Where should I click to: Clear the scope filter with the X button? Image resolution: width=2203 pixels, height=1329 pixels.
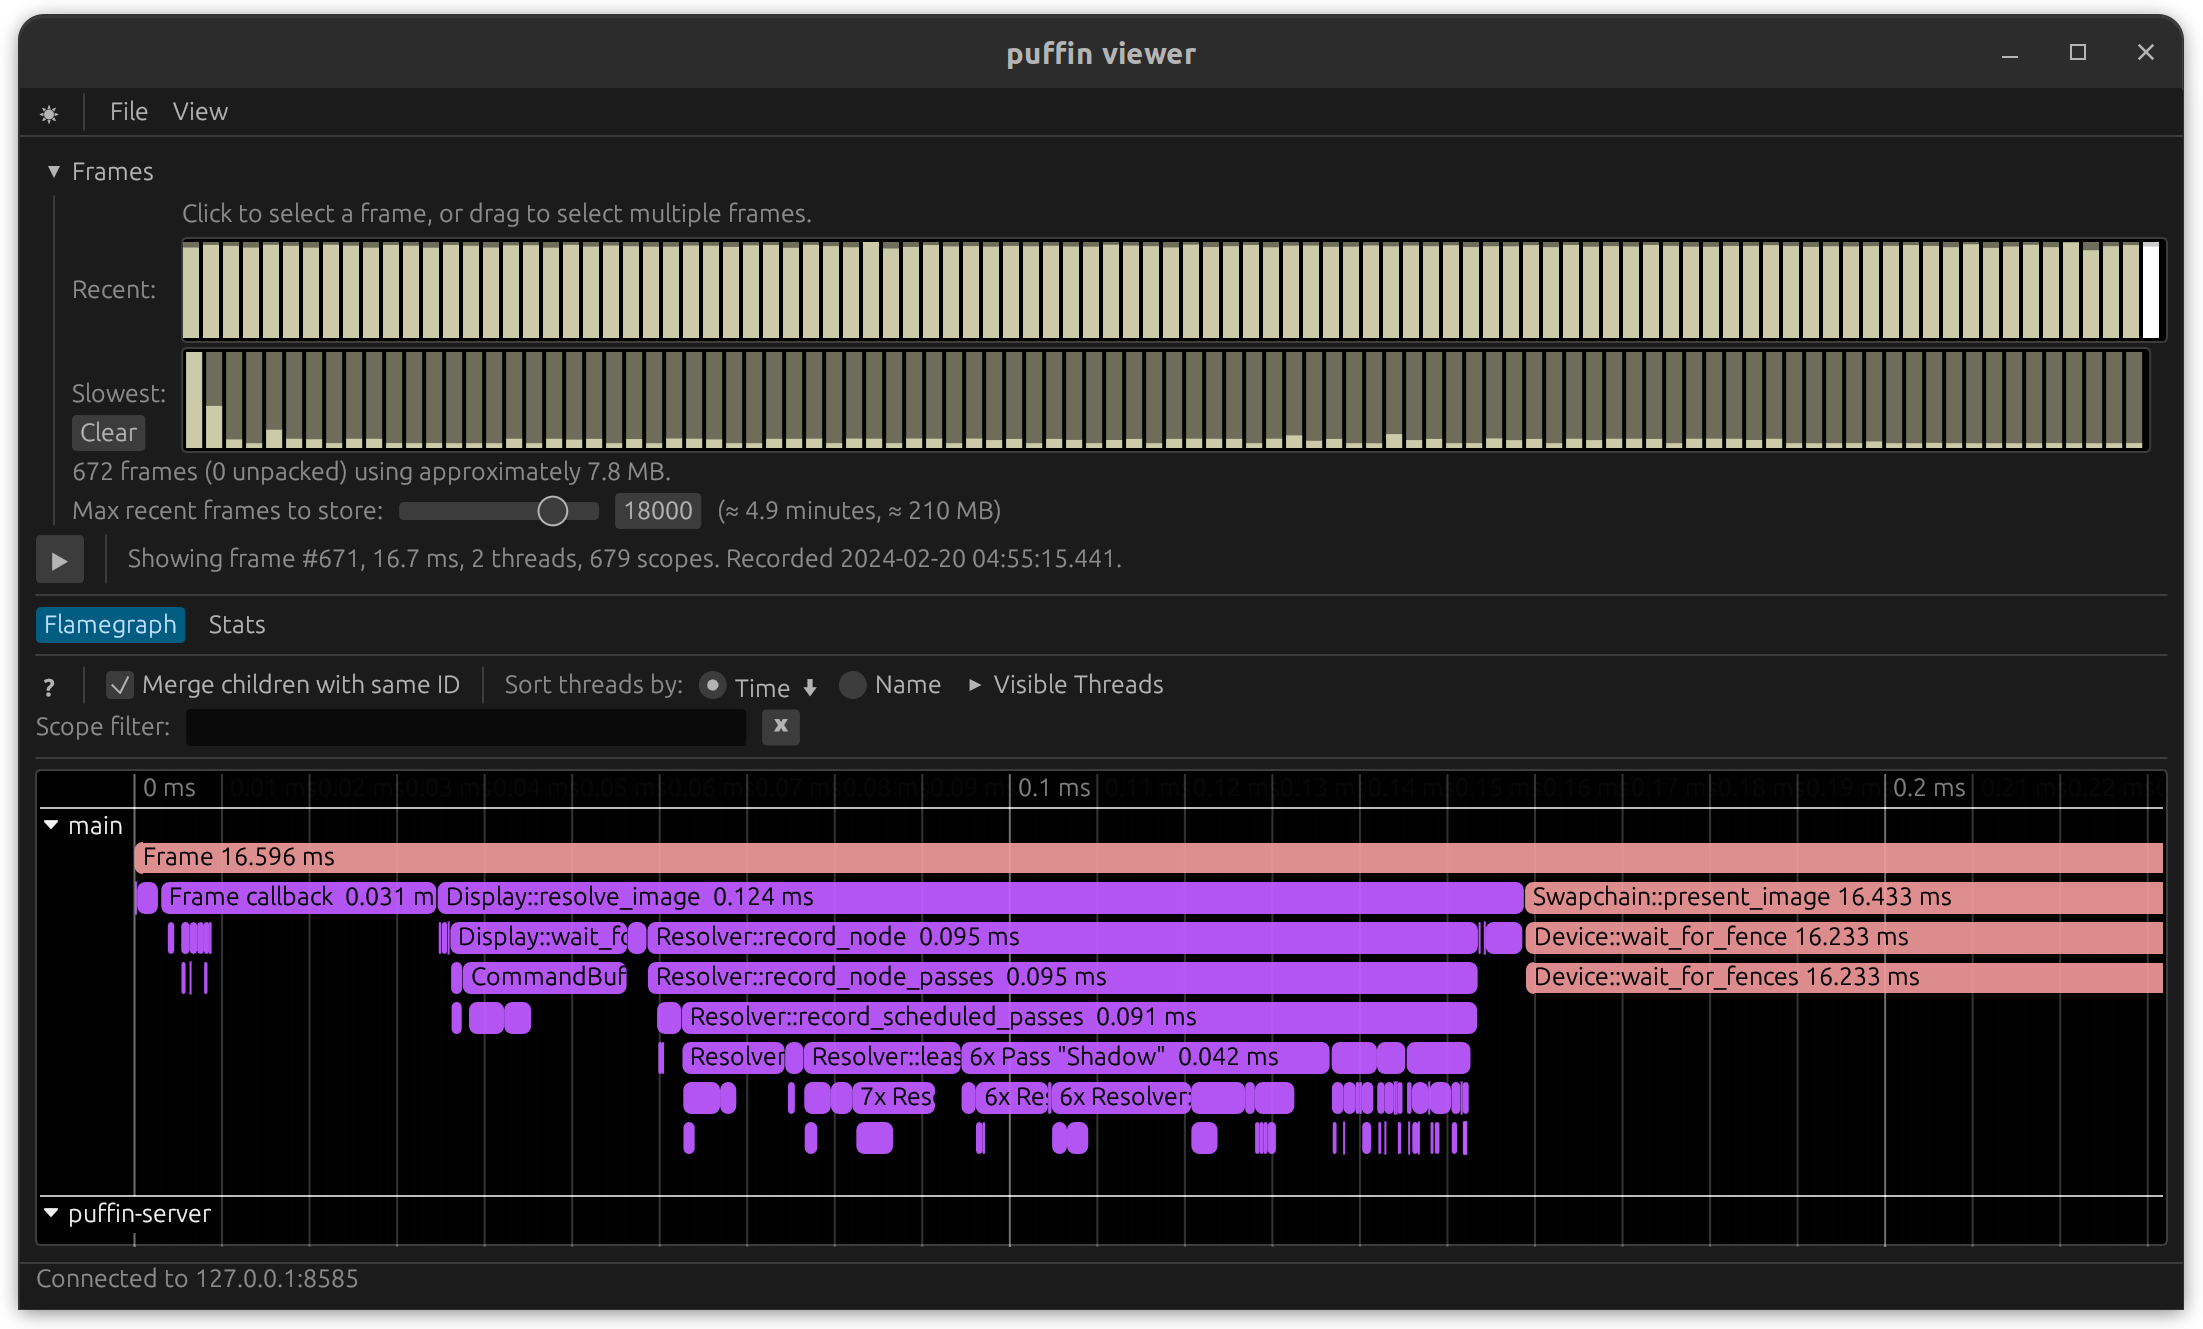[780, 727]
